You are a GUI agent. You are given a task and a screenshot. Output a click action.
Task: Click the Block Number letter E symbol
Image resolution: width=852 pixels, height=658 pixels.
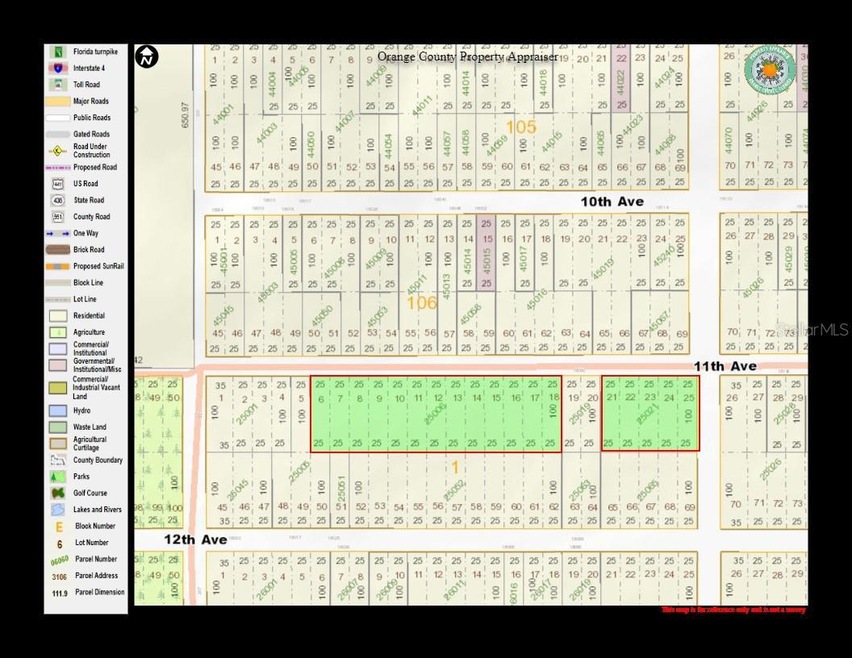coord(59,527)
